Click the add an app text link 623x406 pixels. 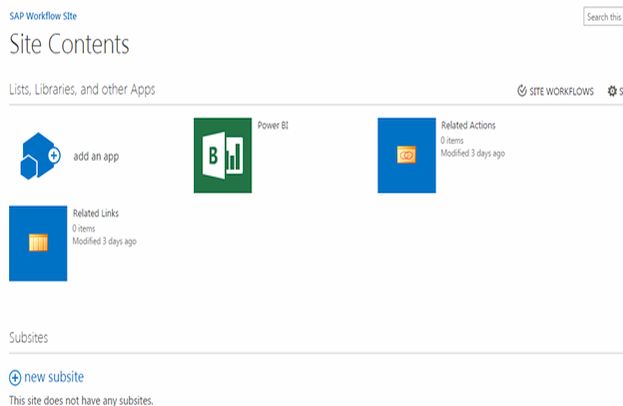96,156
